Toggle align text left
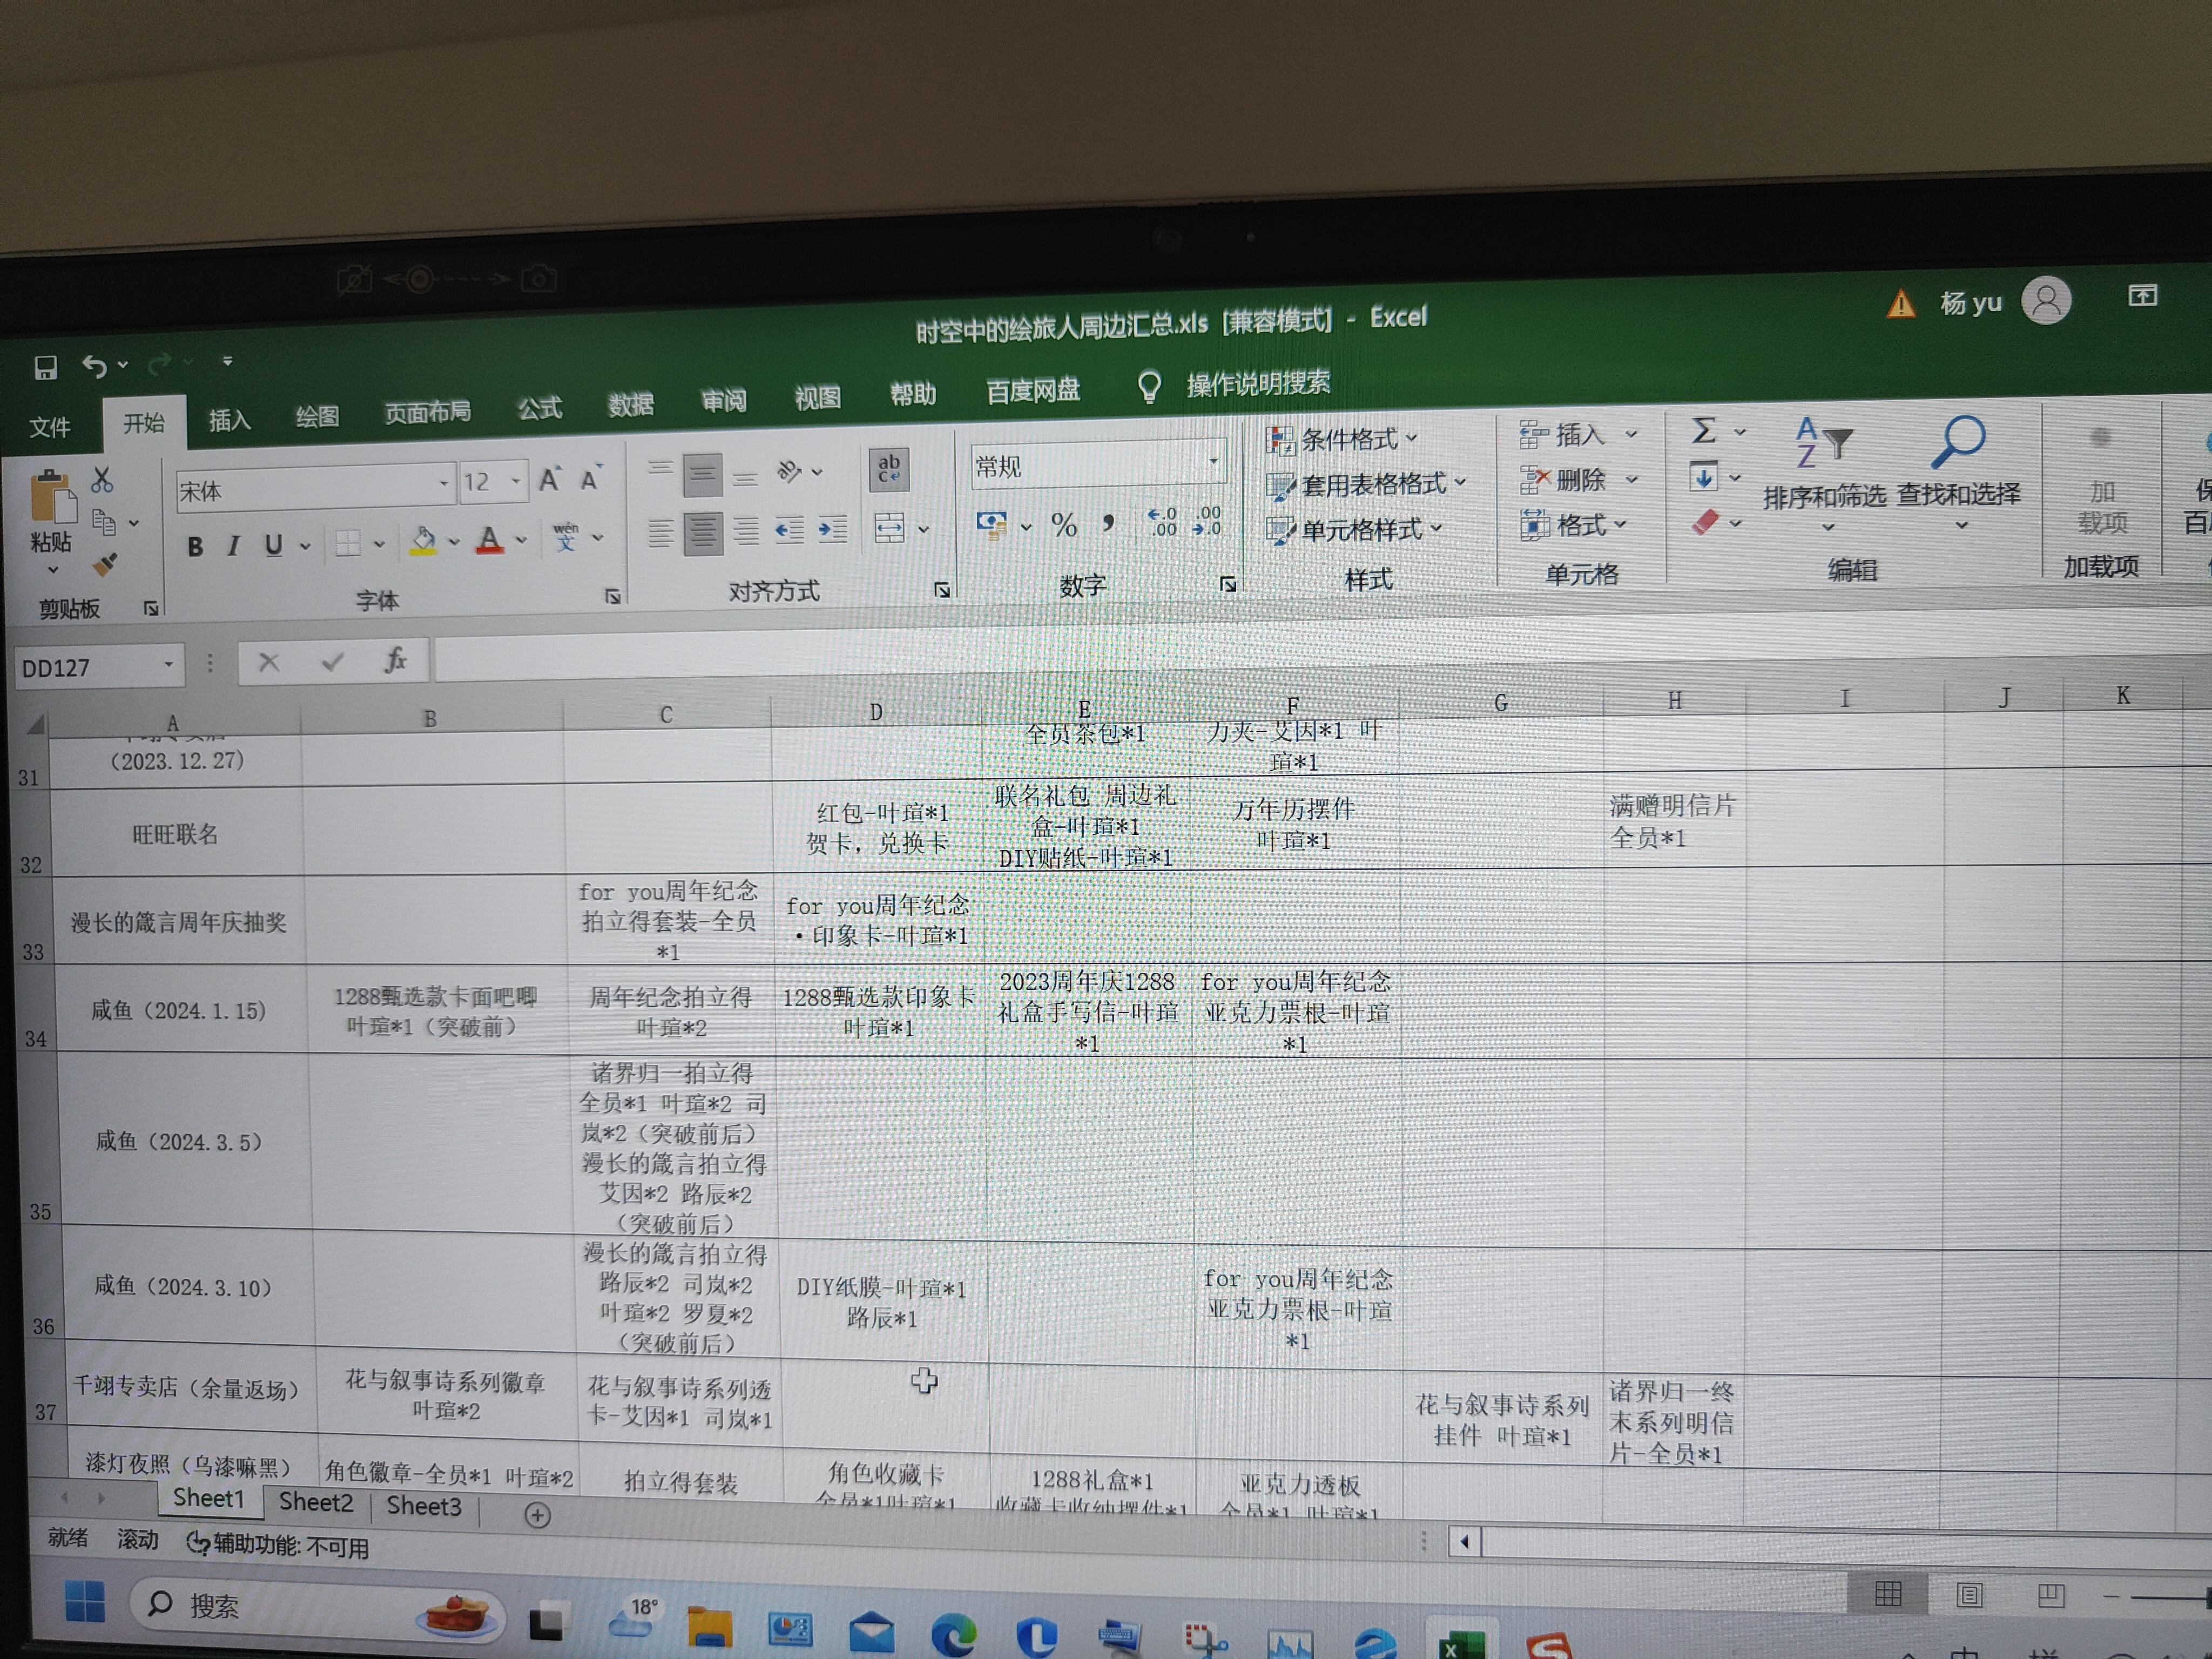This screenshot has height=1659, width=2212. (660, 533)
